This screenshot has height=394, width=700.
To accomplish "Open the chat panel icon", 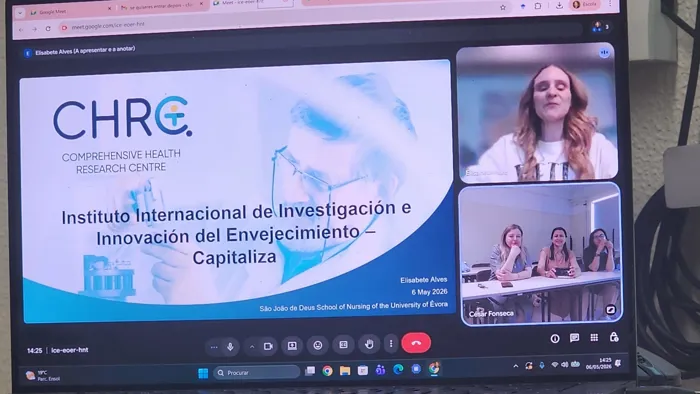I will [575, 338].
